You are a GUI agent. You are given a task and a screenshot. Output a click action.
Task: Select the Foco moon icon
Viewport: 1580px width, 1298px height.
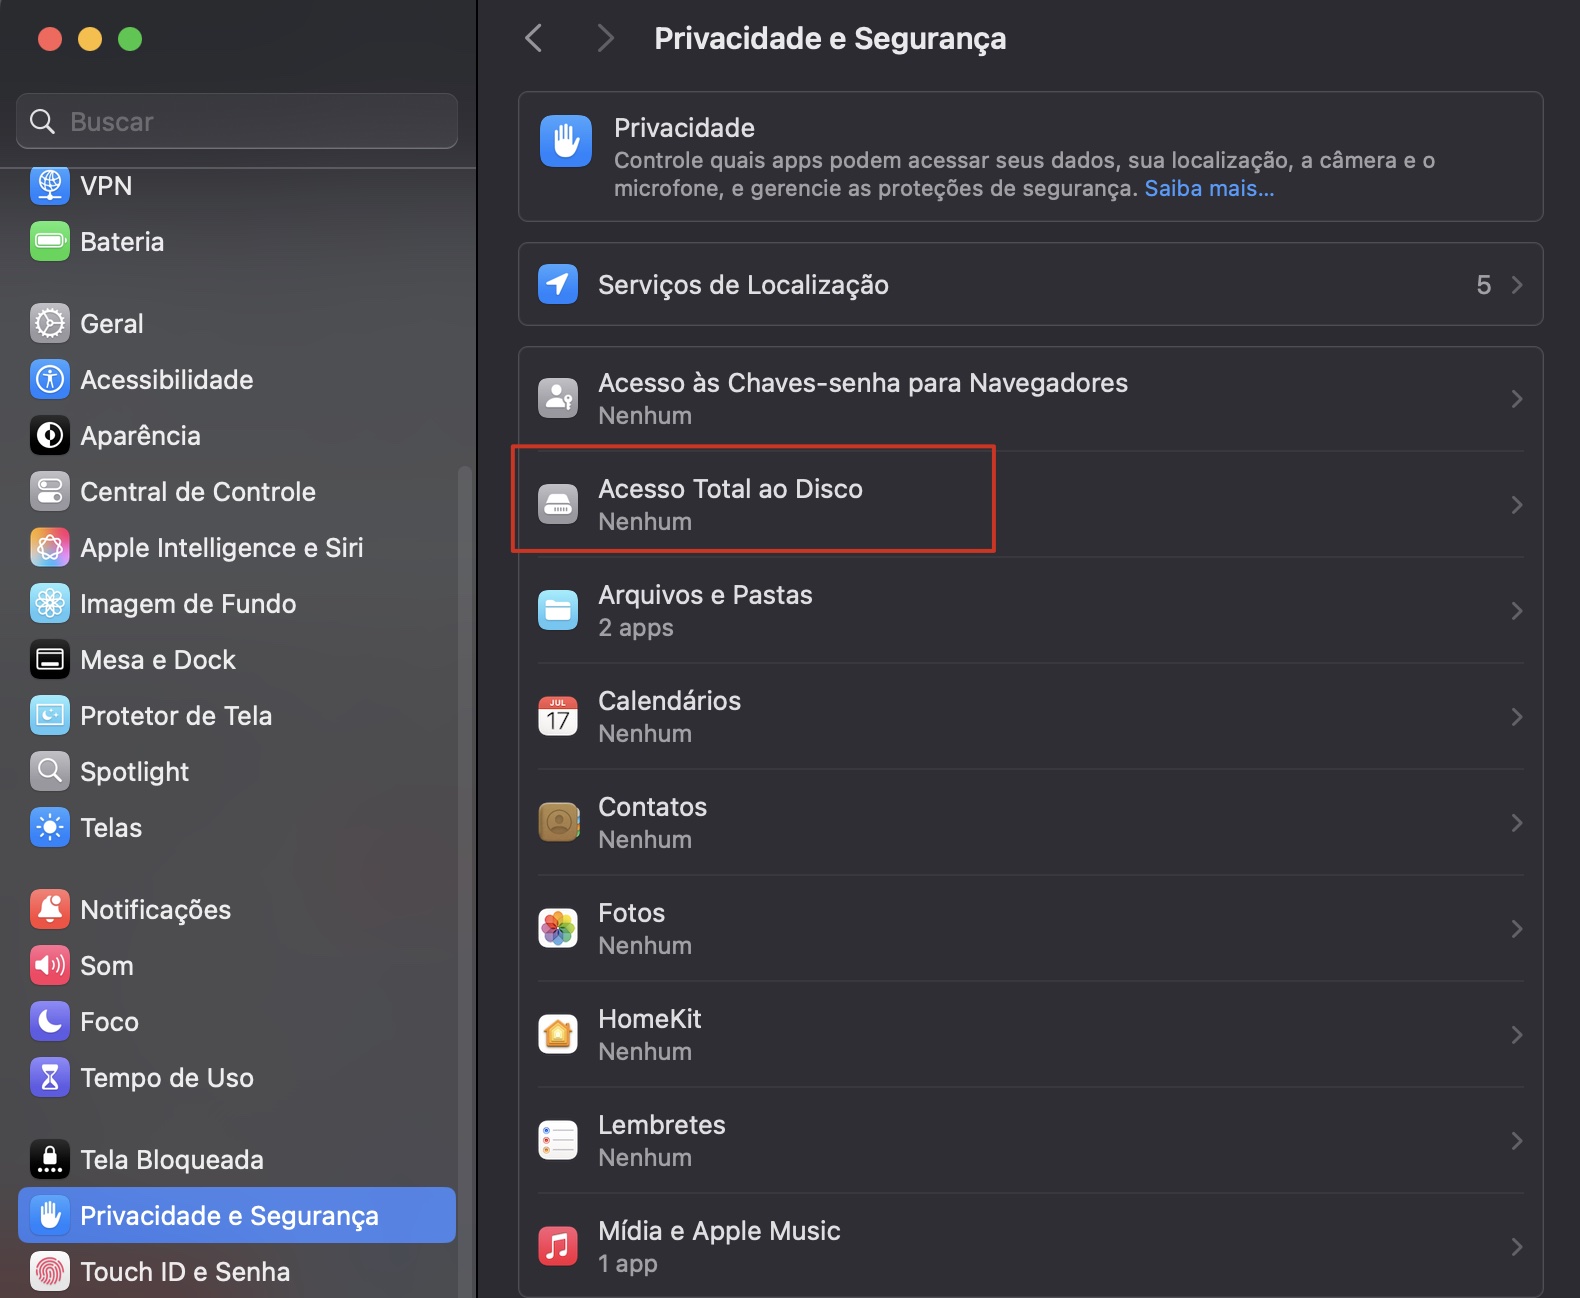(x=50, y=1021)
